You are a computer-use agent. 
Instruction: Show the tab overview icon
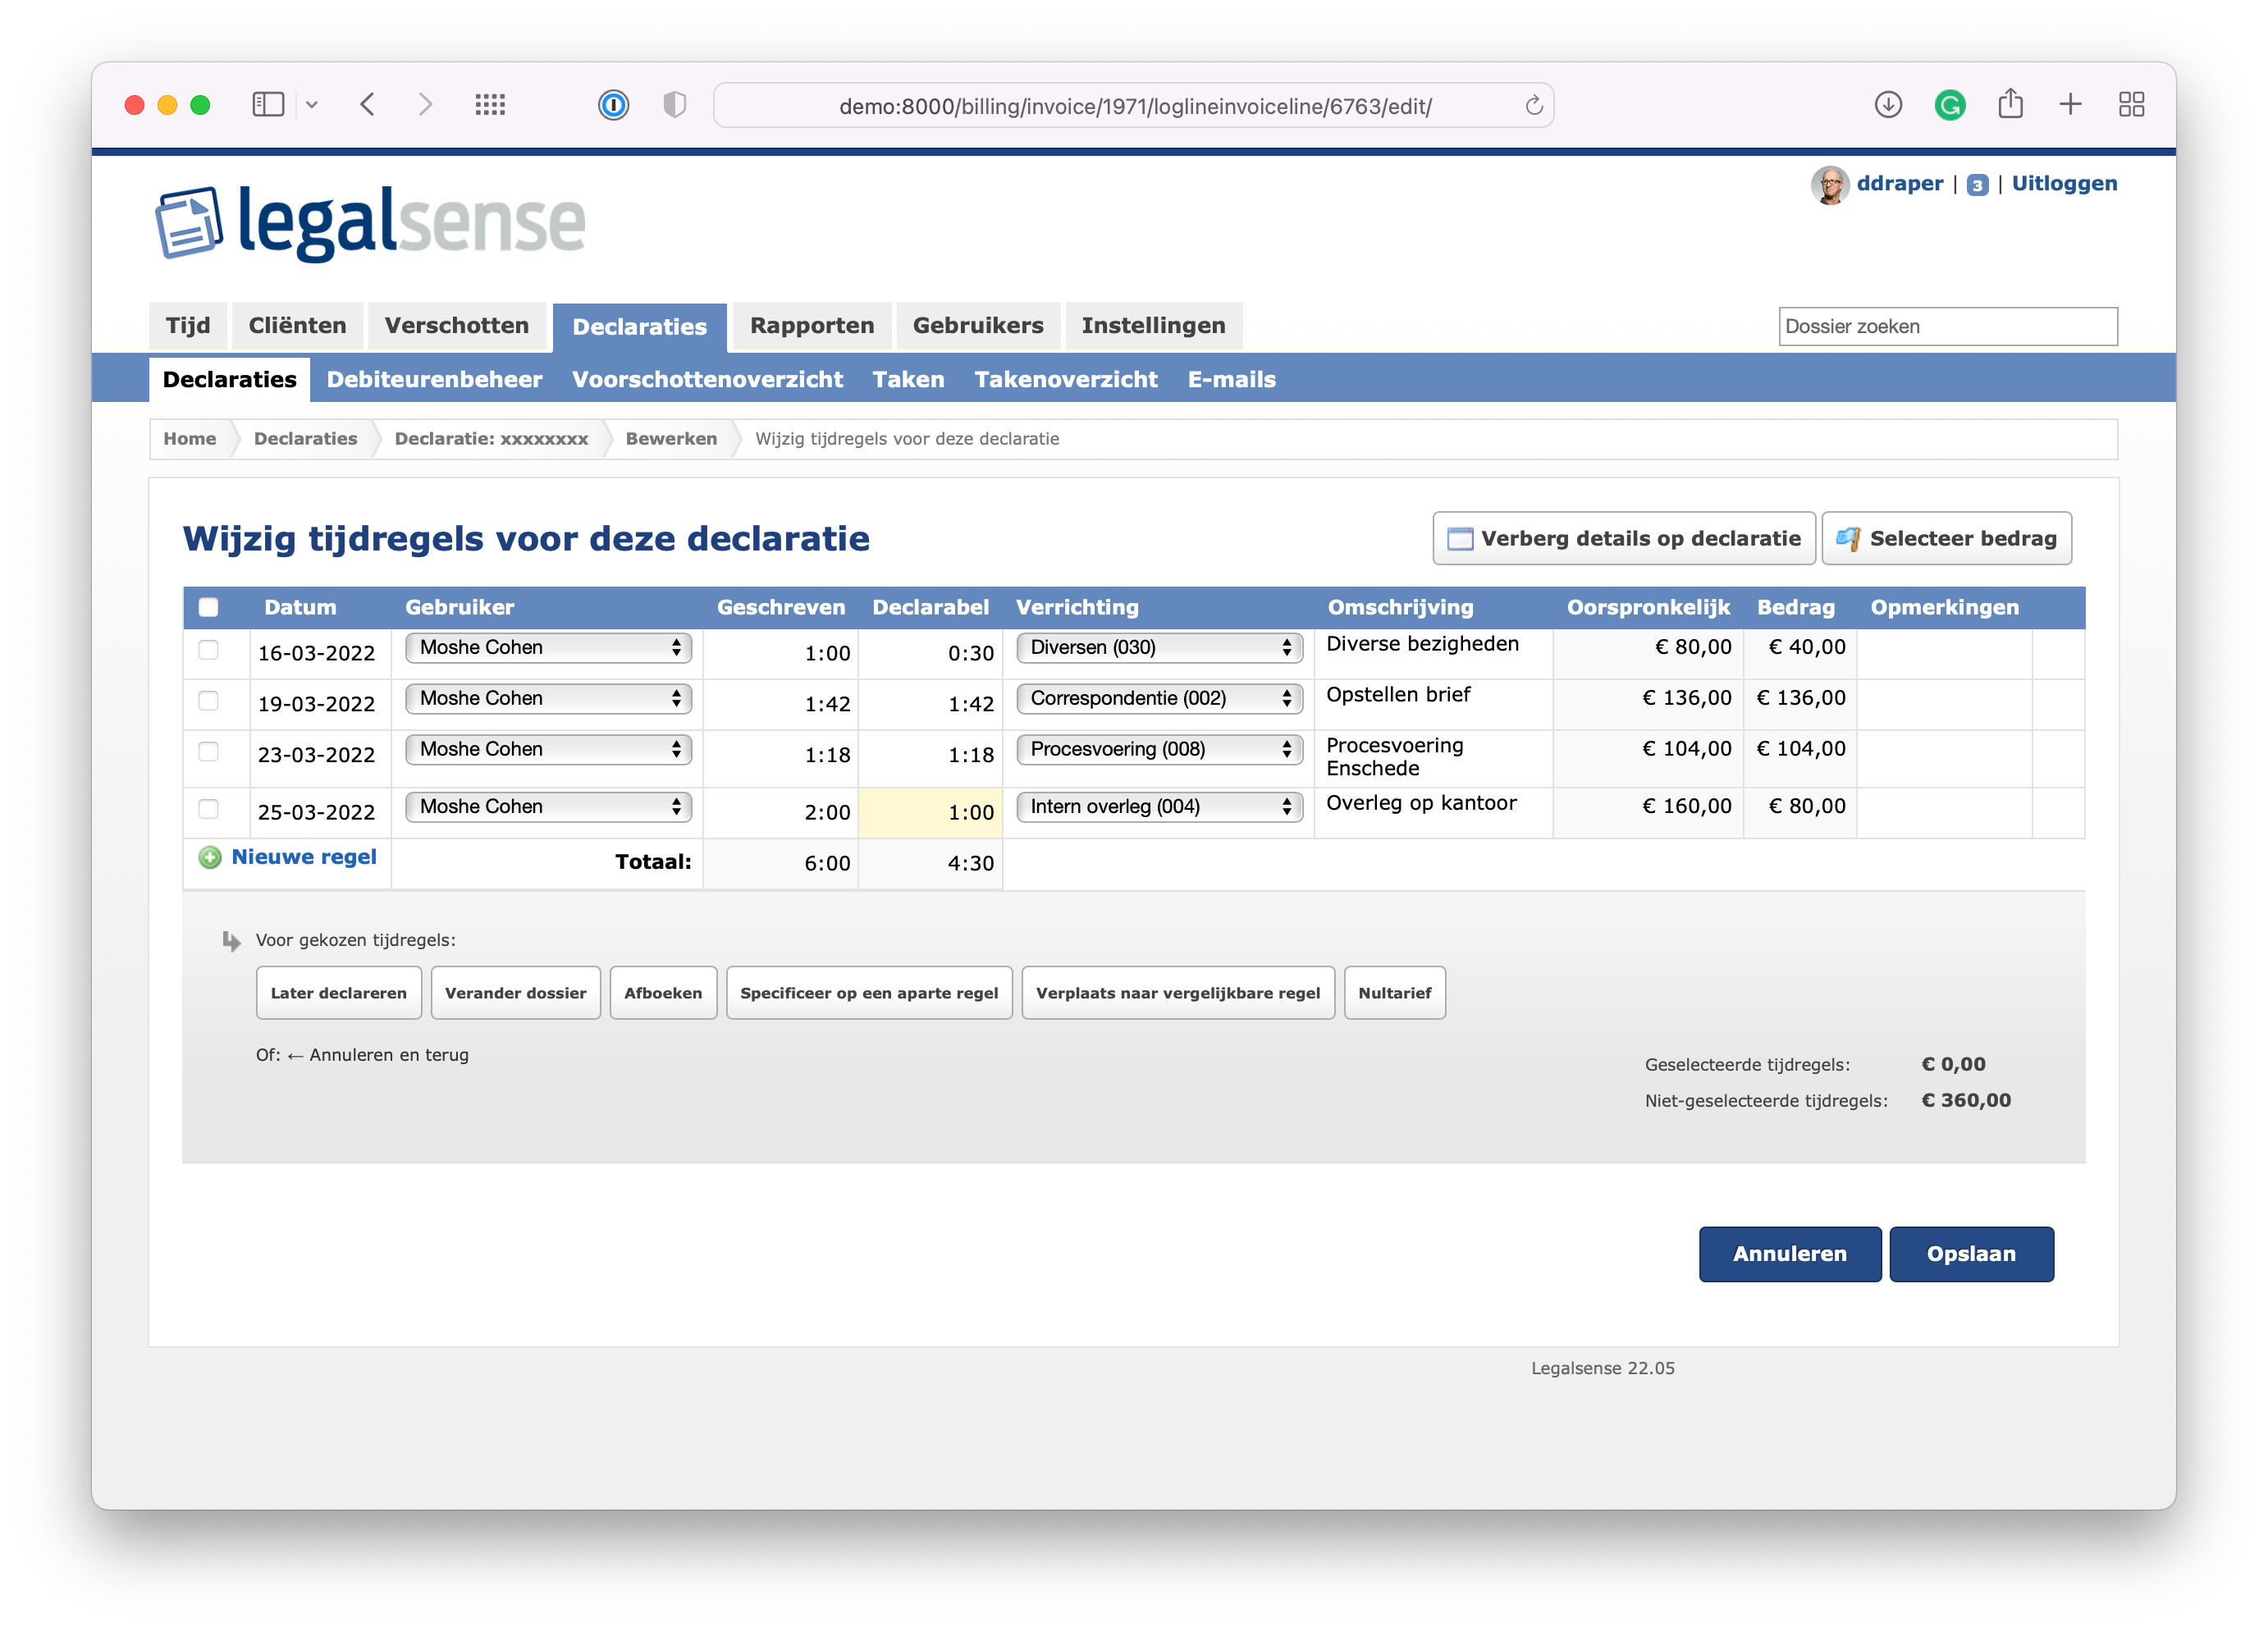pos(2131,105)
